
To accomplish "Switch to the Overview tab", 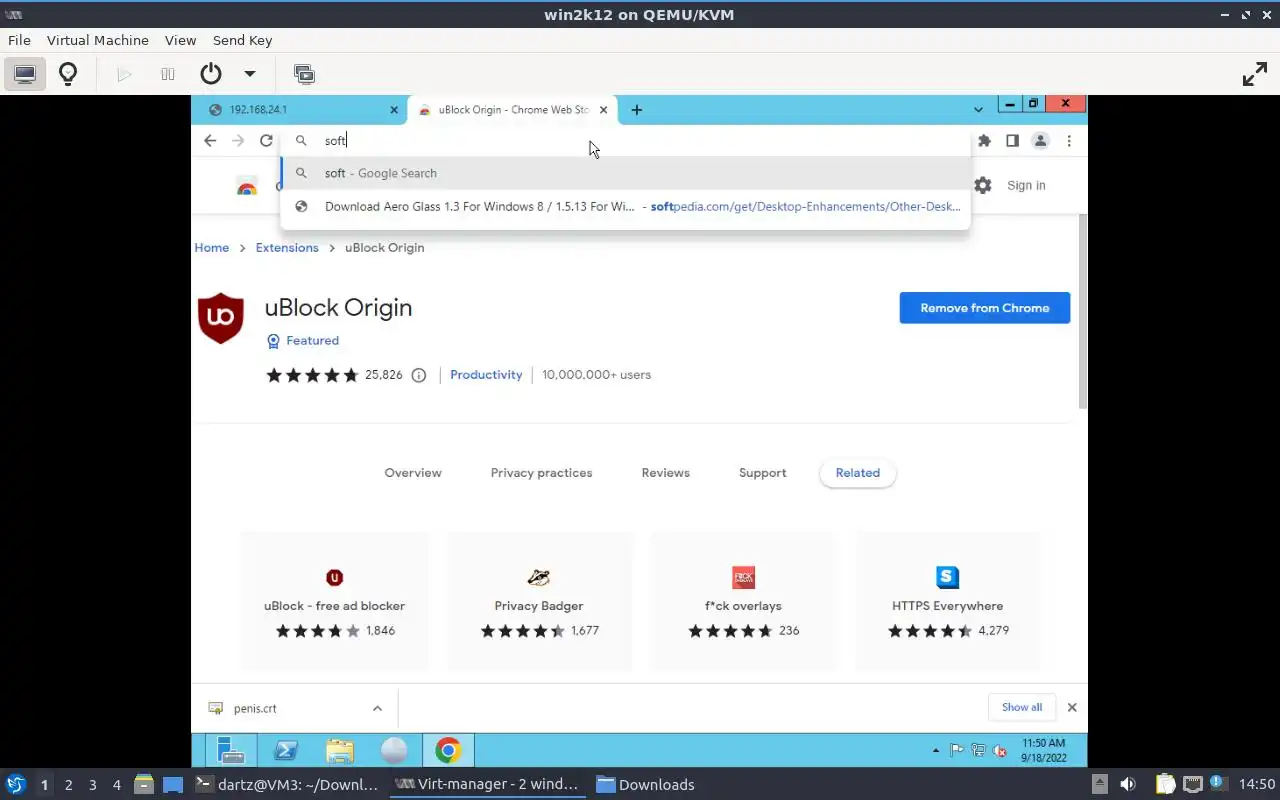I will point(413,473).
